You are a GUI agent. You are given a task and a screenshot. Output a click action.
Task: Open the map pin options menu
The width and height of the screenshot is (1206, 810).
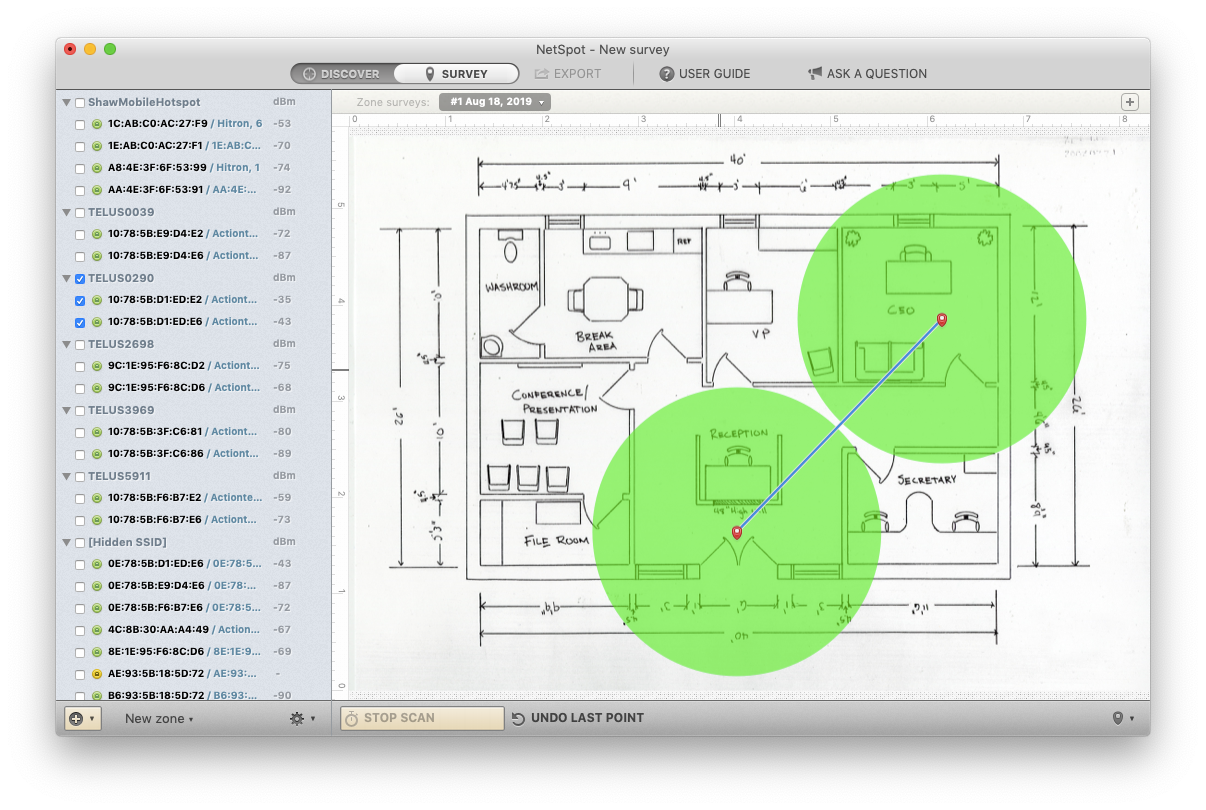point(1123,719)
